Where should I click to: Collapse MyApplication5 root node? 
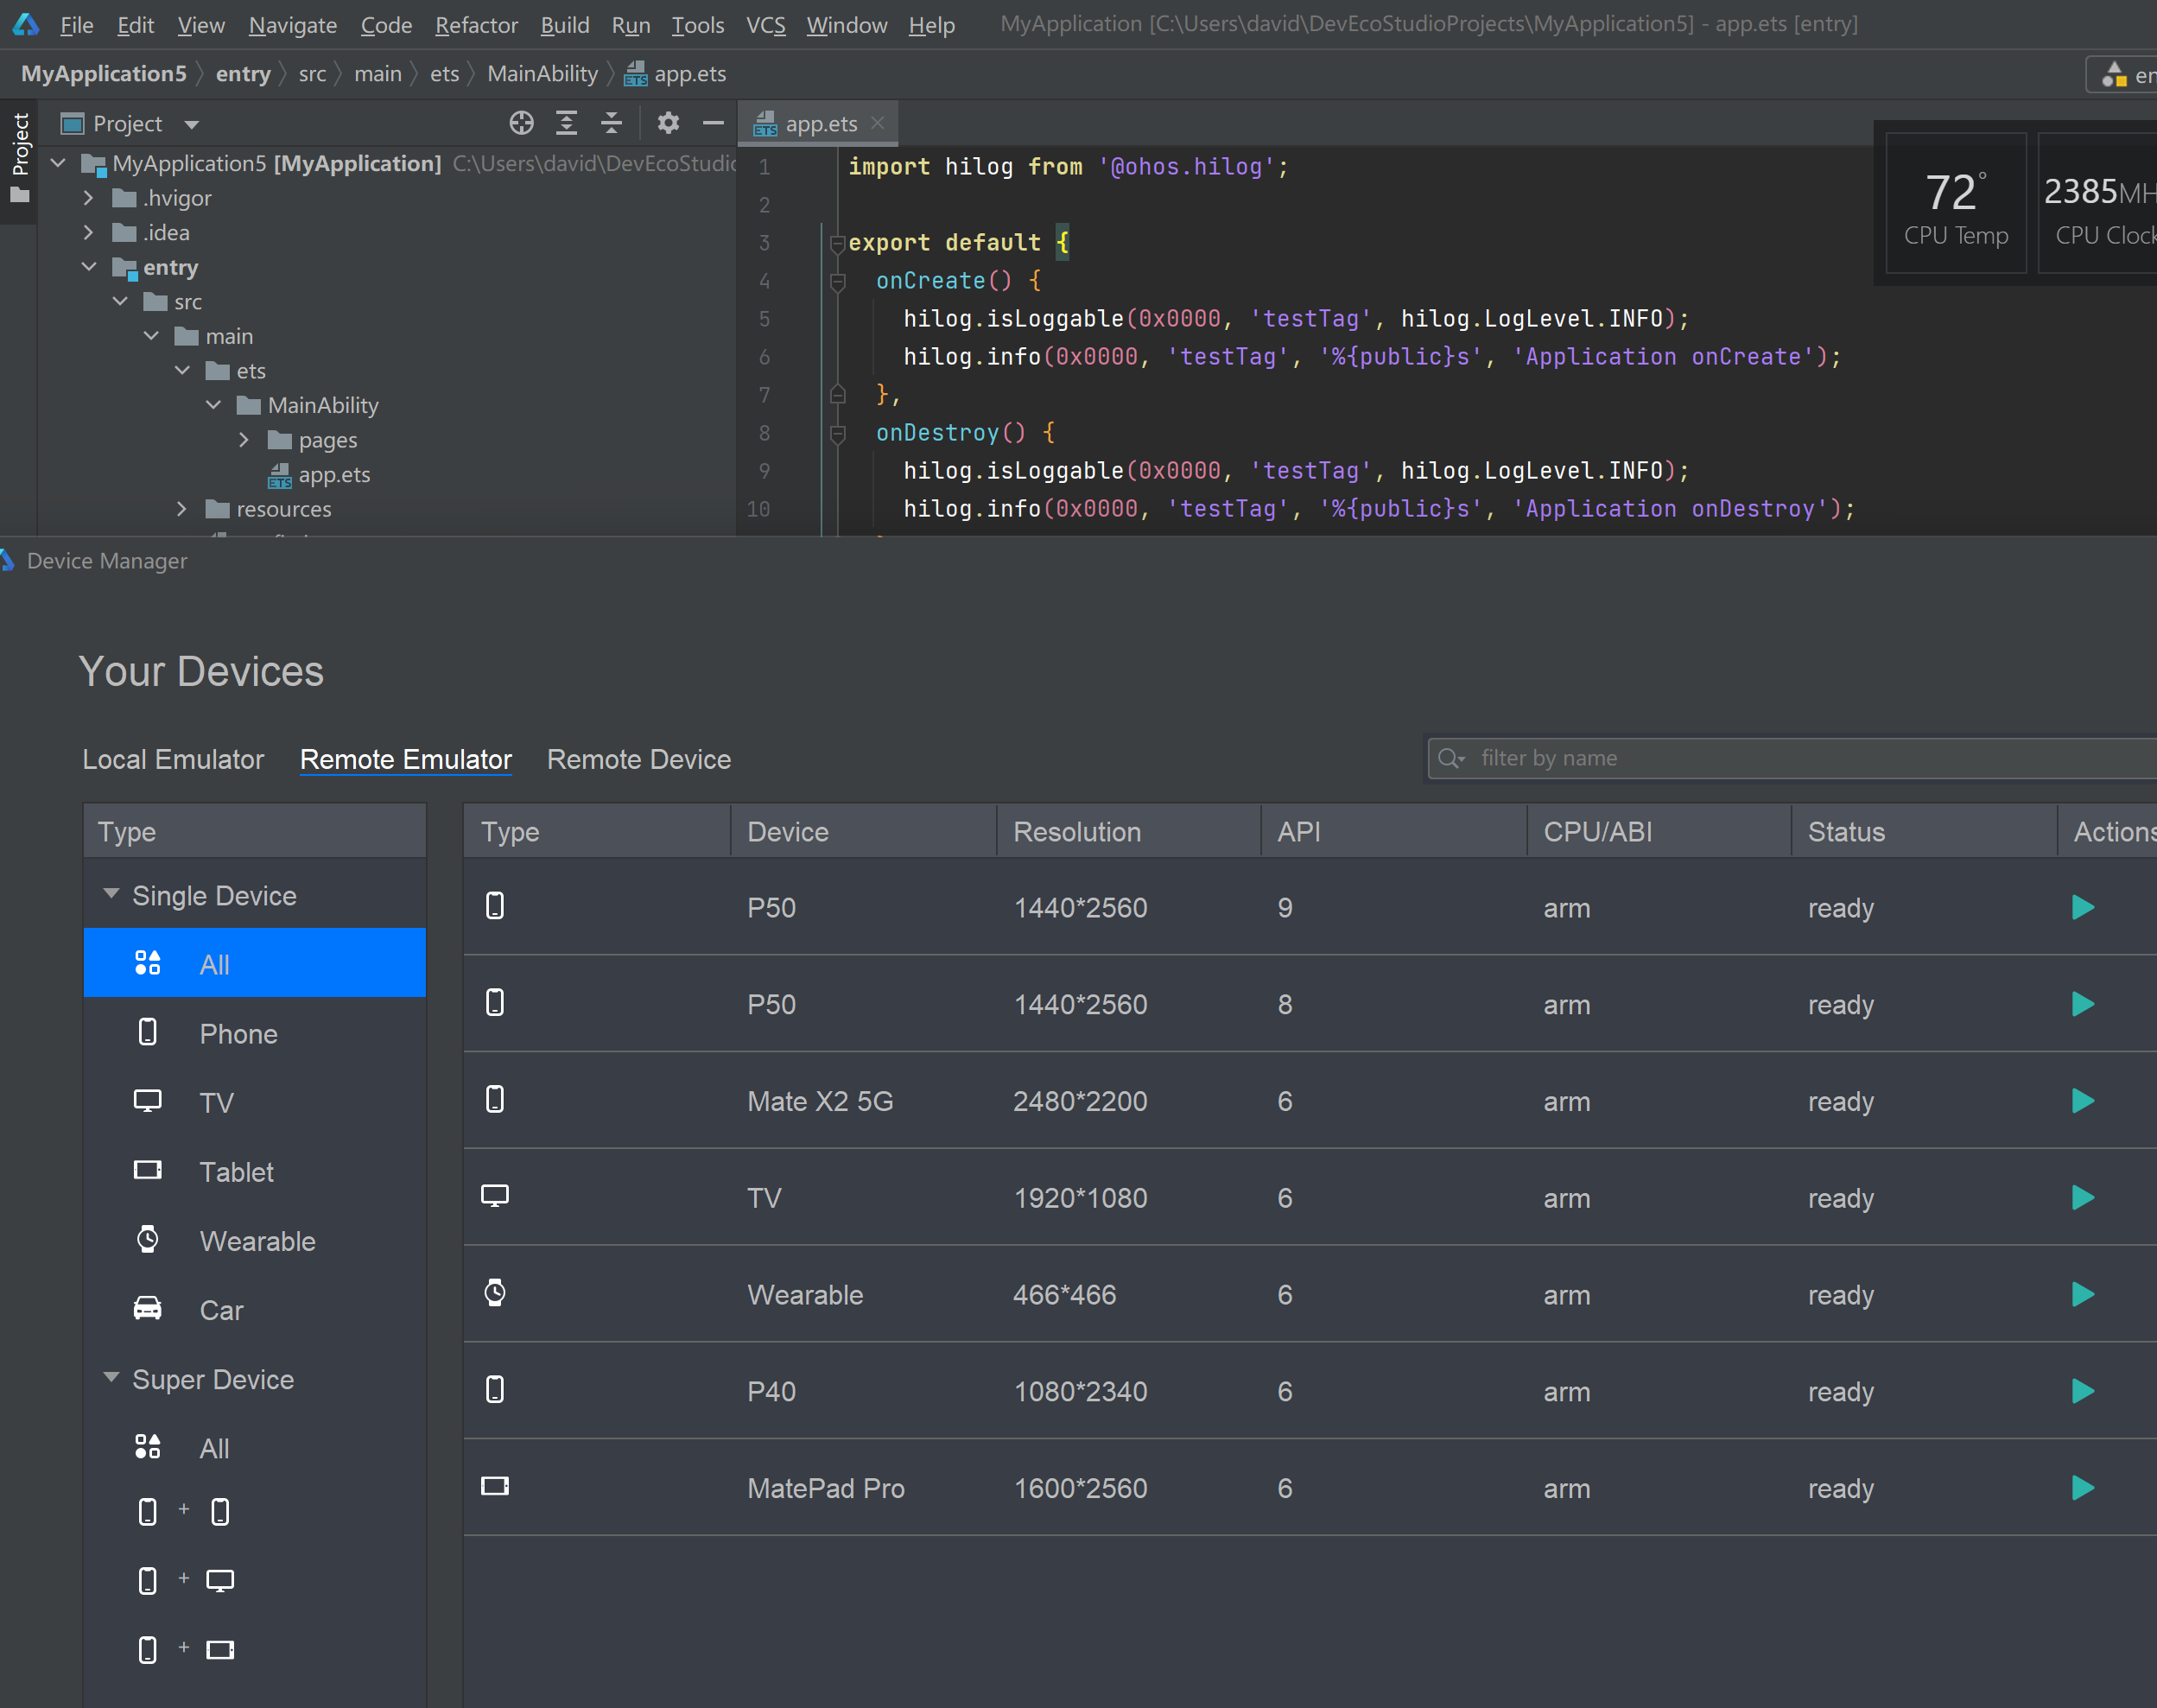pos(58,163)
